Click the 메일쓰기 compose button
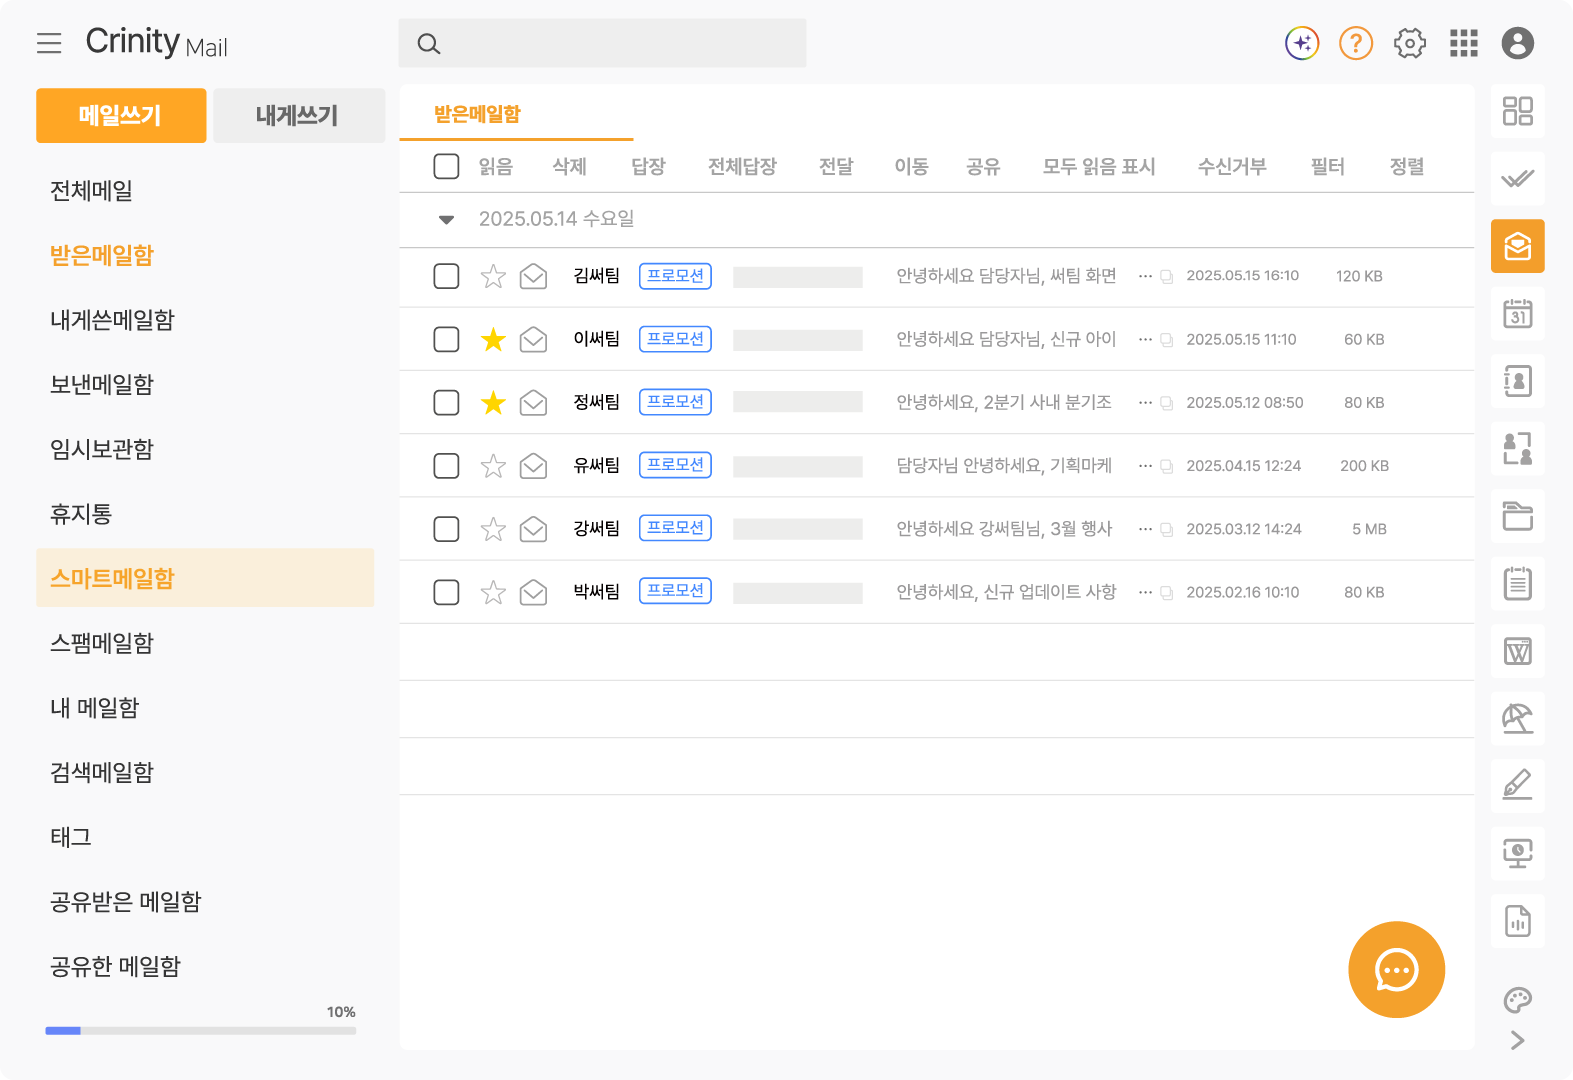Screen dimensions: 1573x1080 [121, 115]
